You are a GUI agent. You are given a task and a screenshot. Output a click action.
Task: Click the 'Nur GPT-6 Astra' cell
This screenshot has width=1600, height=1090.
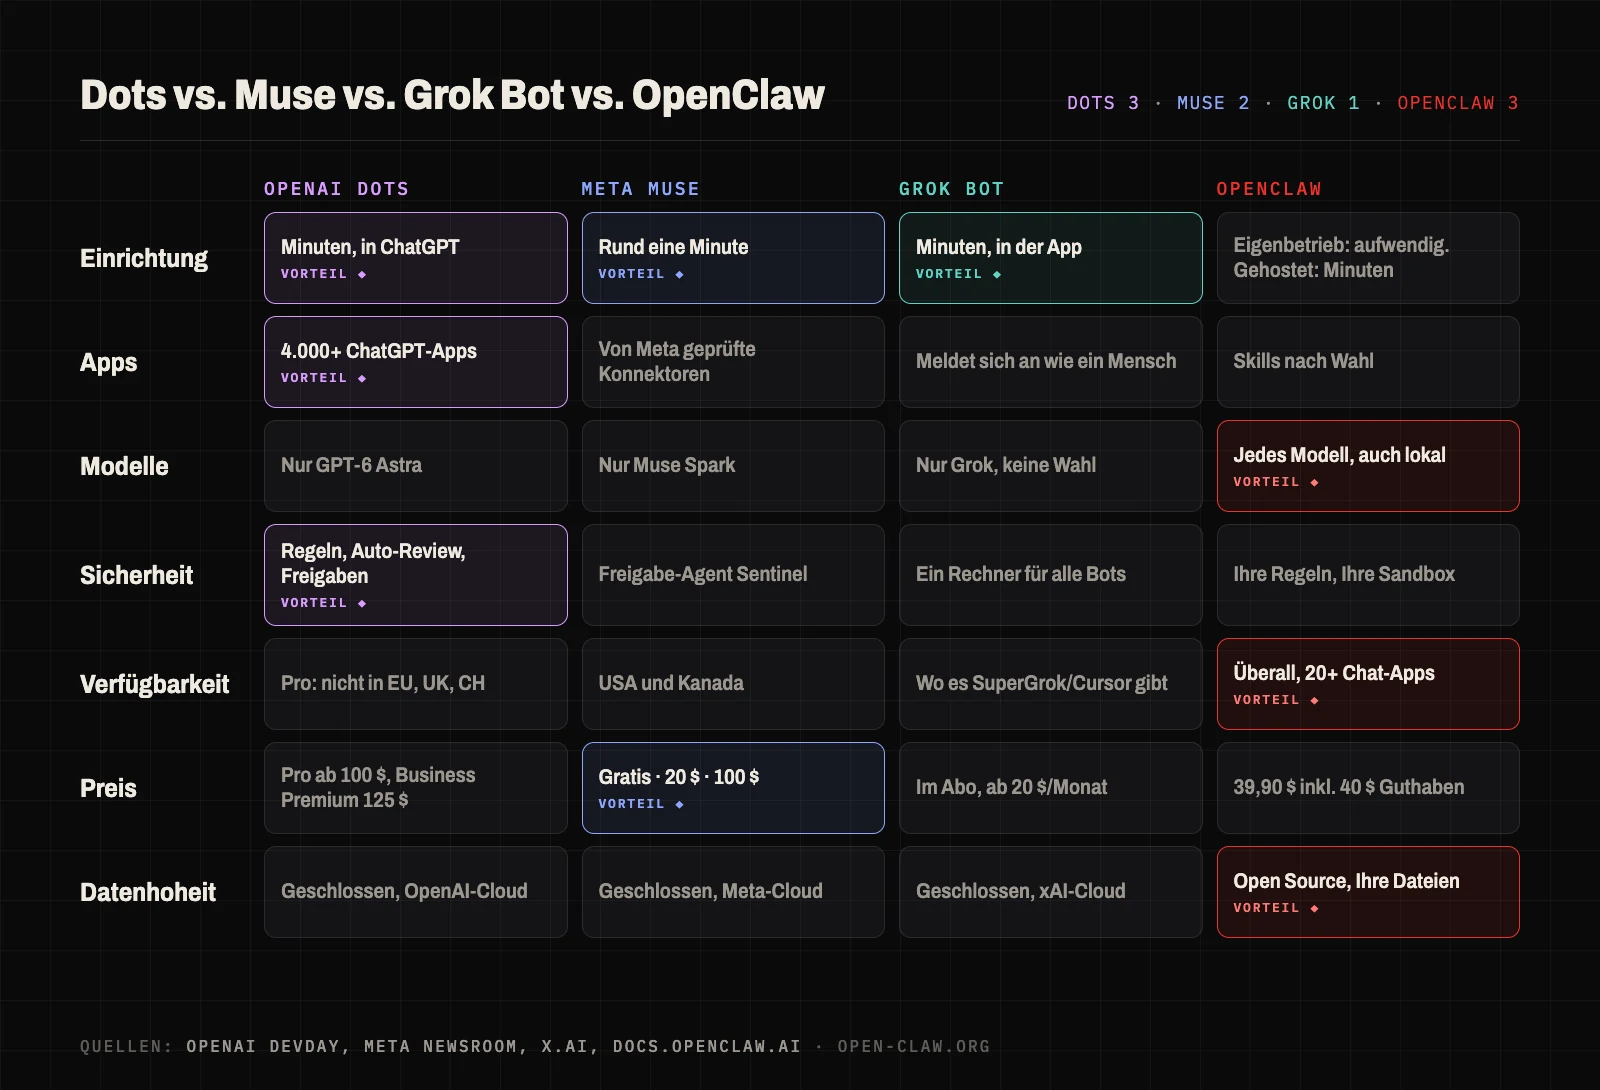416,466
